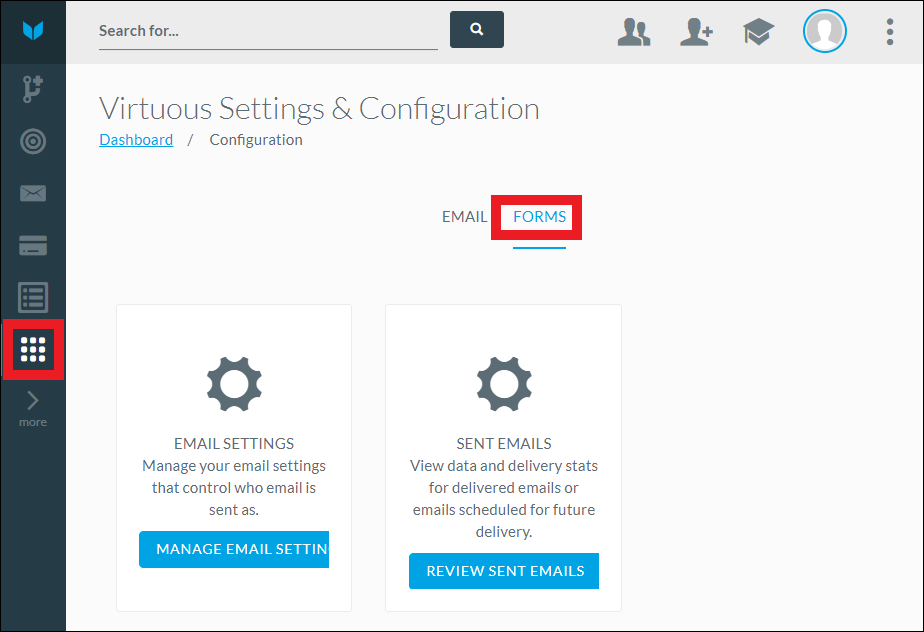
Task: Click the Manage Email Settings button
Action: coord(234,549)
